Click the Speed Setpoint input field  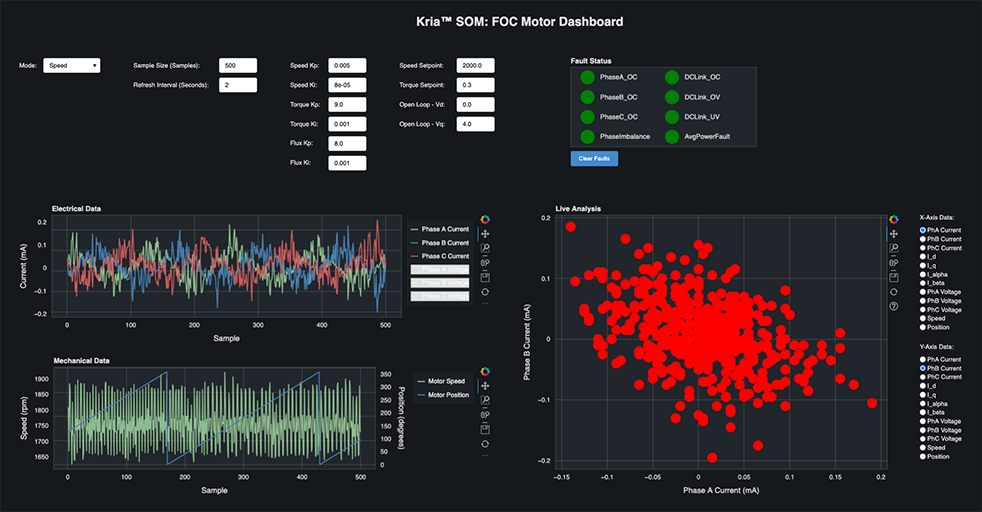point(475,66)
